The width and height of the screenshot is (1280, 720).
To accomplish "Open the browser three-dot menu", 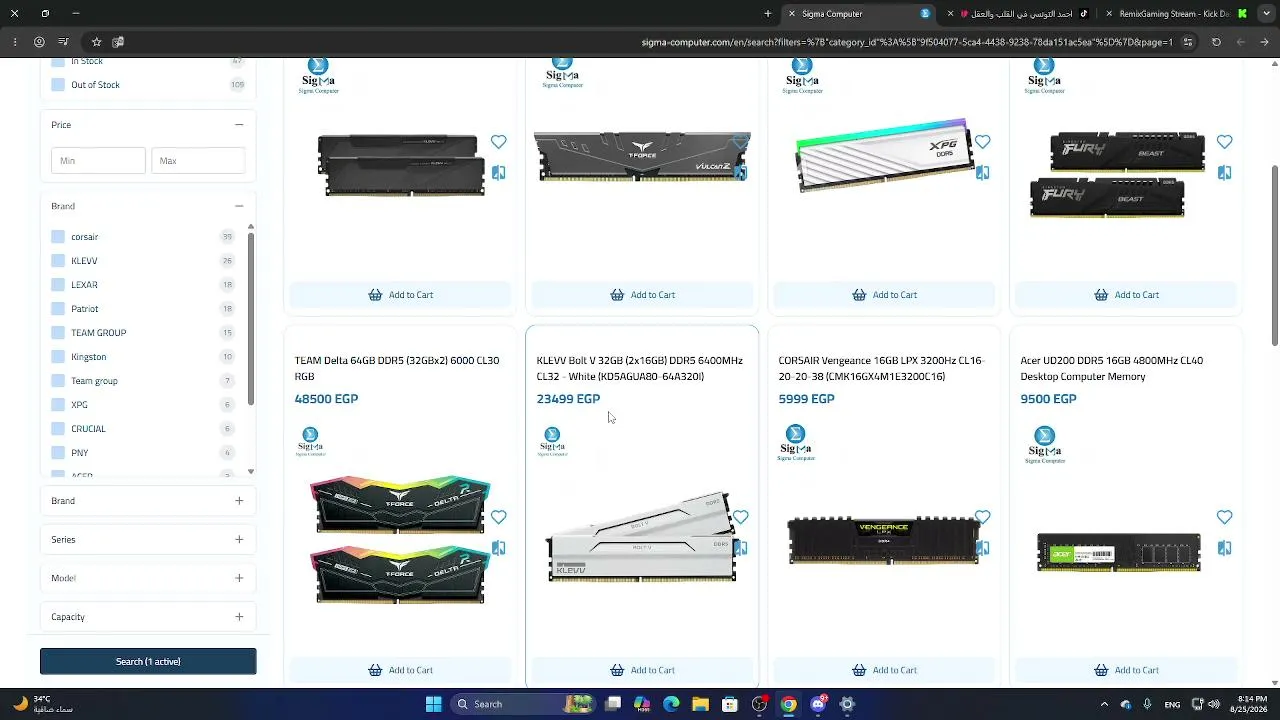I will (x=14, y=42).
